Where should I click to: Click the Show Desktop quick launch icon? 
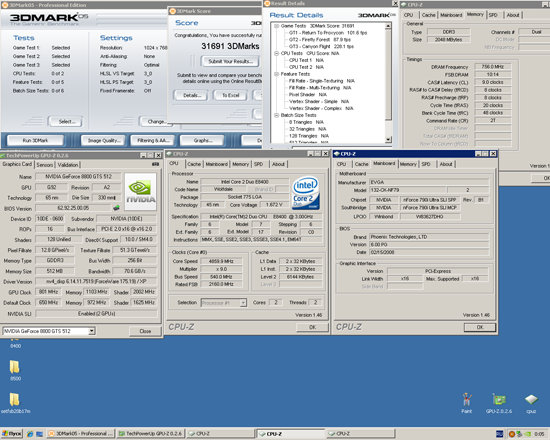tap(39, 434)
